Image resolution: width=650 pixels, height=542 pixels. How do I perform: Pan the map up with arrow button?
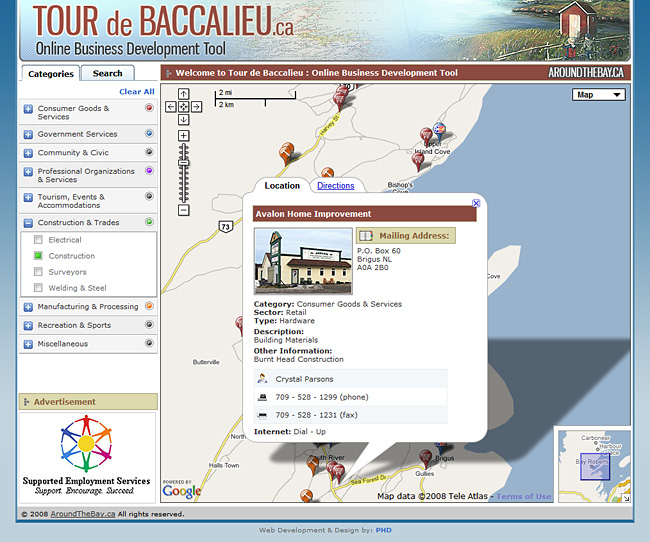click(x=184, y=94)
